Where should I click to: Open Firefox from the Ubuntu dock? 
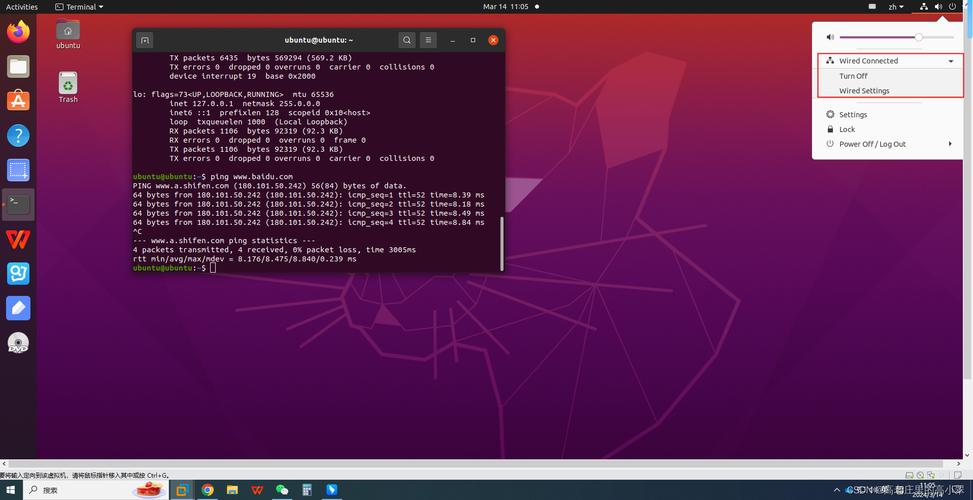tap(18, 32)
